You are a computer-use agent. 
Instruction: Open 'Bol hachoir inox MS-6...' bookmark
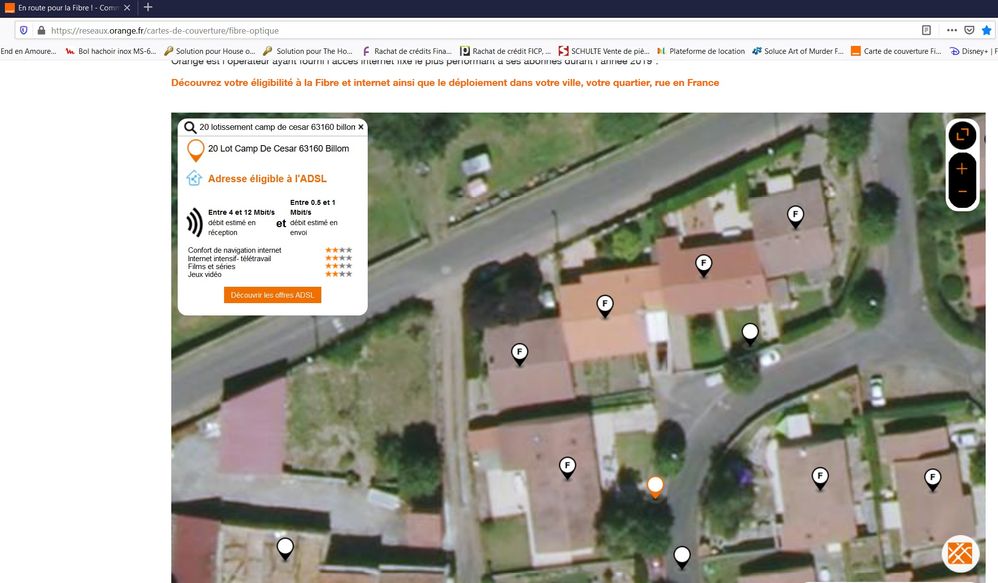tap(111, 51)
